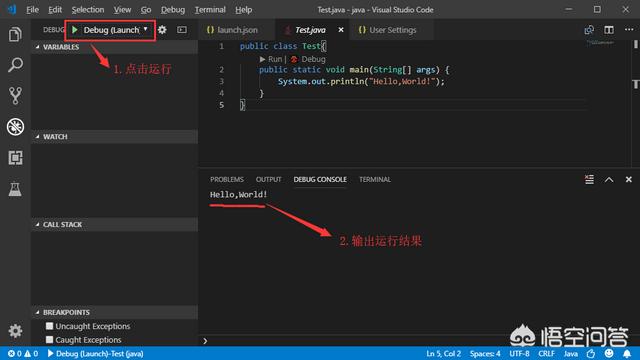The image size is (640, 360).
Task: Open editor More Actions ellipsis
Action: [629, 29]
